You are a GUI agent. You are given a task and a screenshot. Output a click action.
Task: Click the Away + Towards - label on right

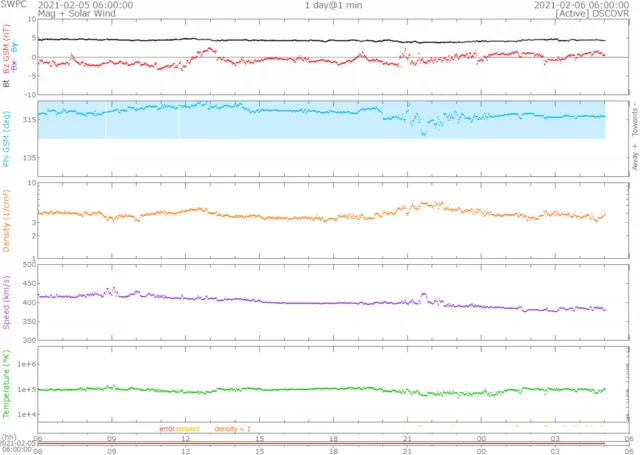pos(633,137)
